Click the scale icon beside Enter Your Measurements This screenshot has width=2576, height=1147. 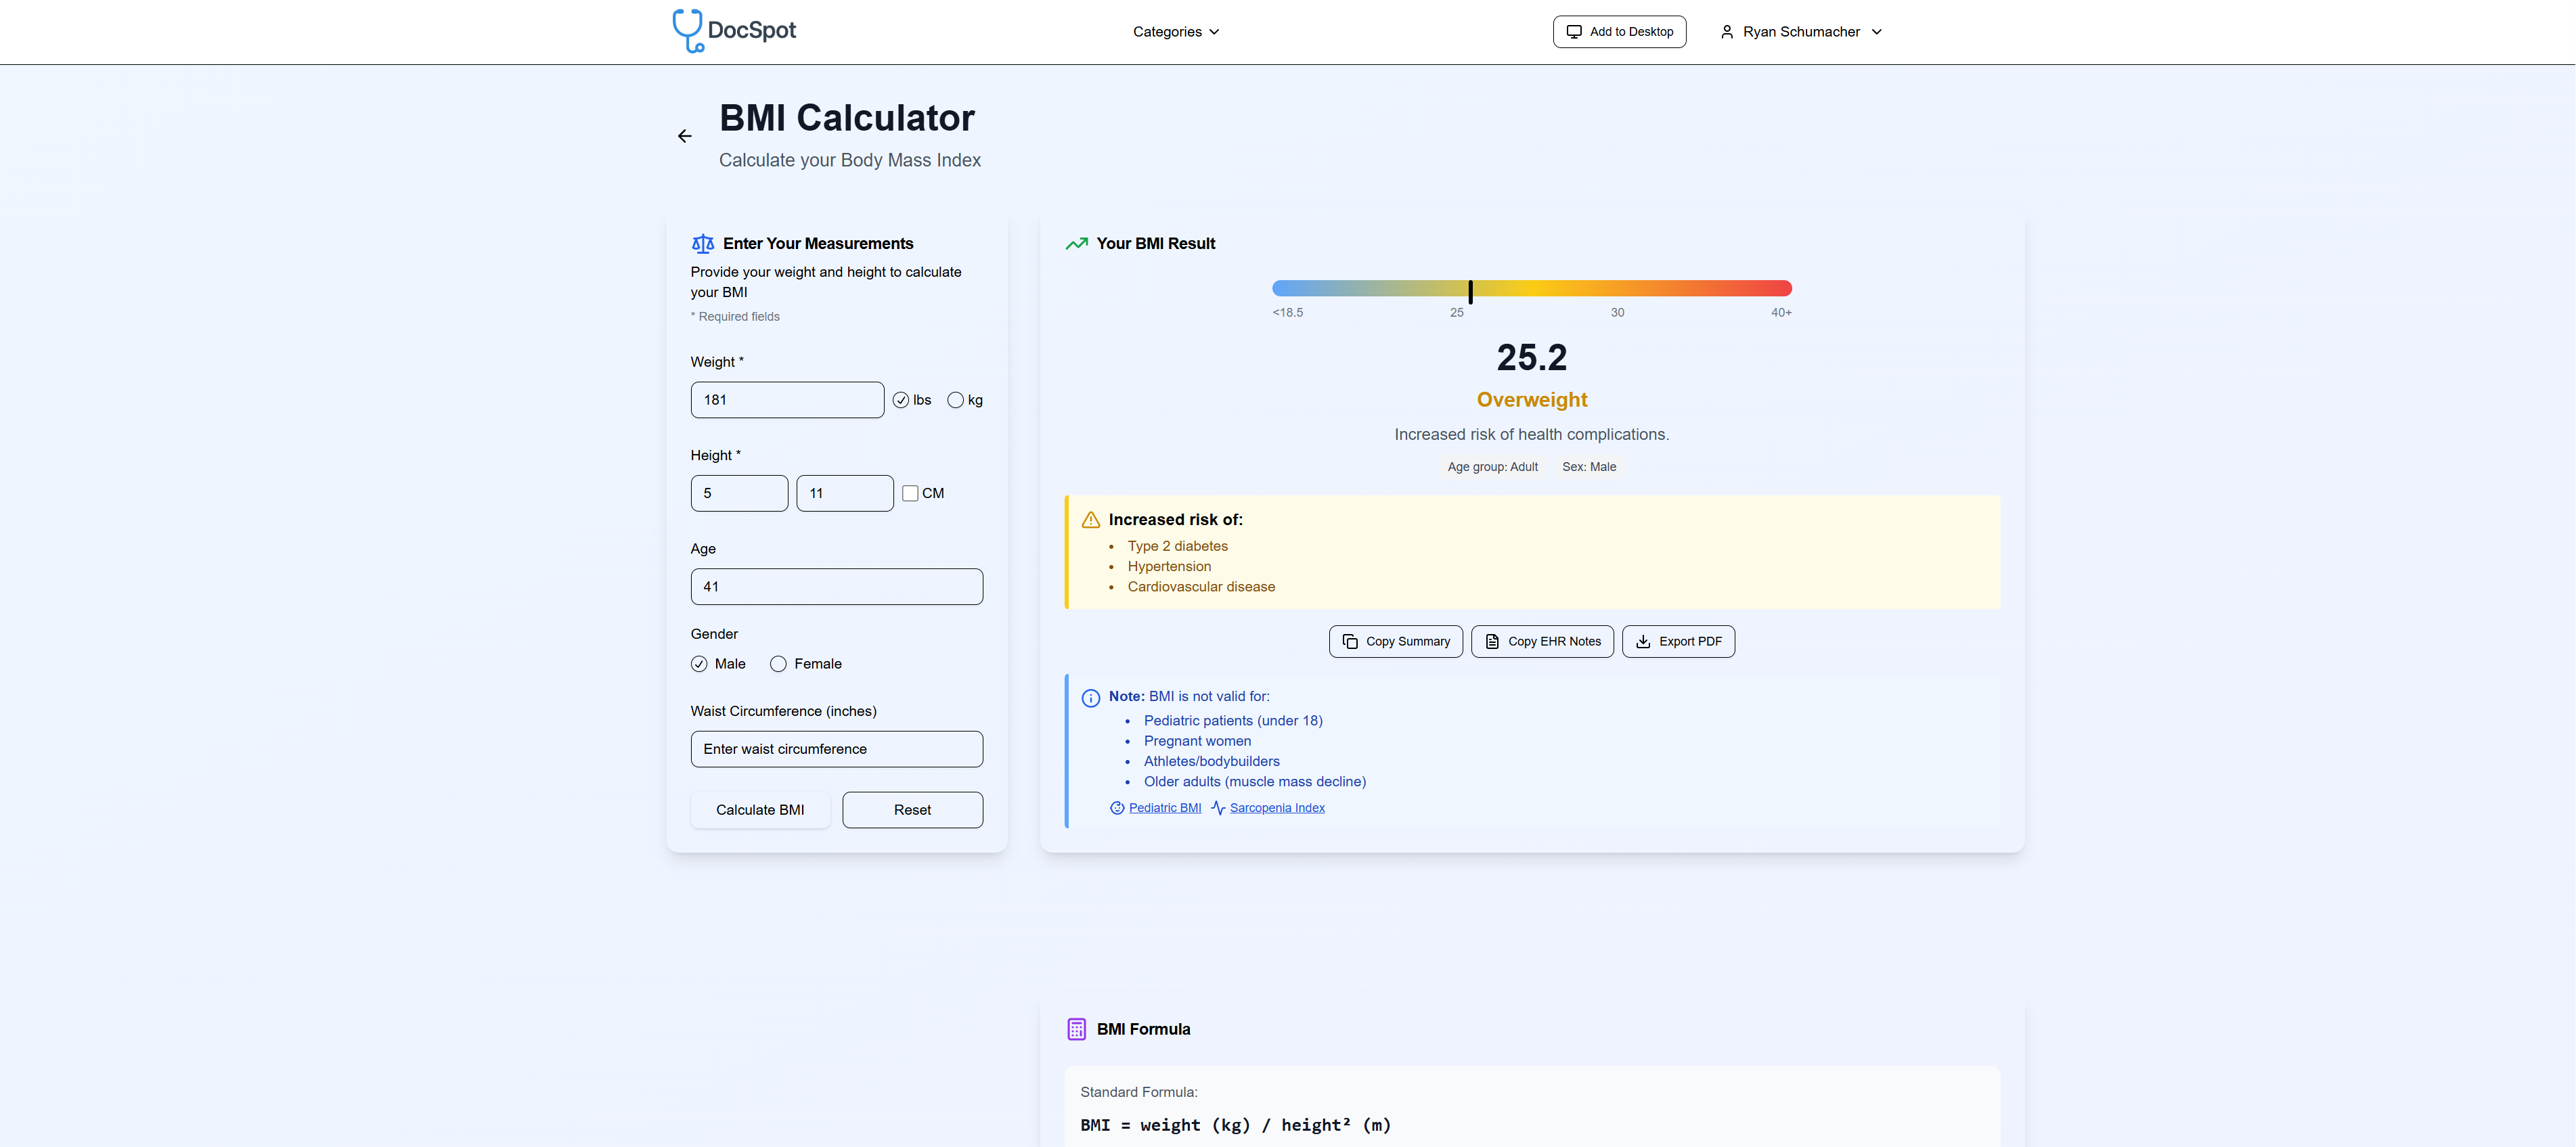click(x=703, y=244)
